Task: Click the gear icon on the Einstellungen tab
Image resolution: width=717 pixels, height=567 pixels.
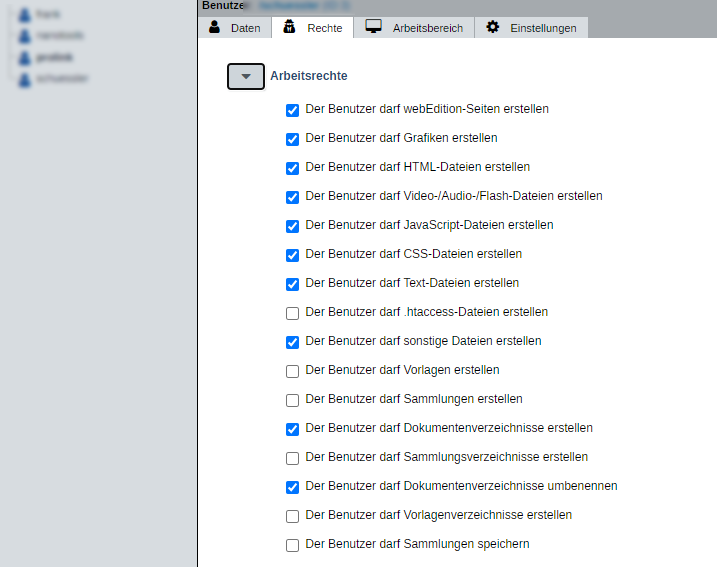Action: tap(492, 27)
